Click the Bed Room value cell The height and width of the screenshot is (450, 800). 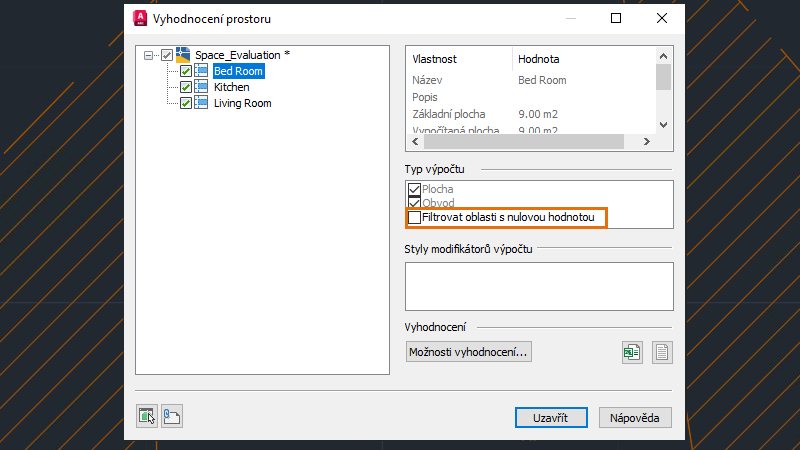(x=542, y=80)
